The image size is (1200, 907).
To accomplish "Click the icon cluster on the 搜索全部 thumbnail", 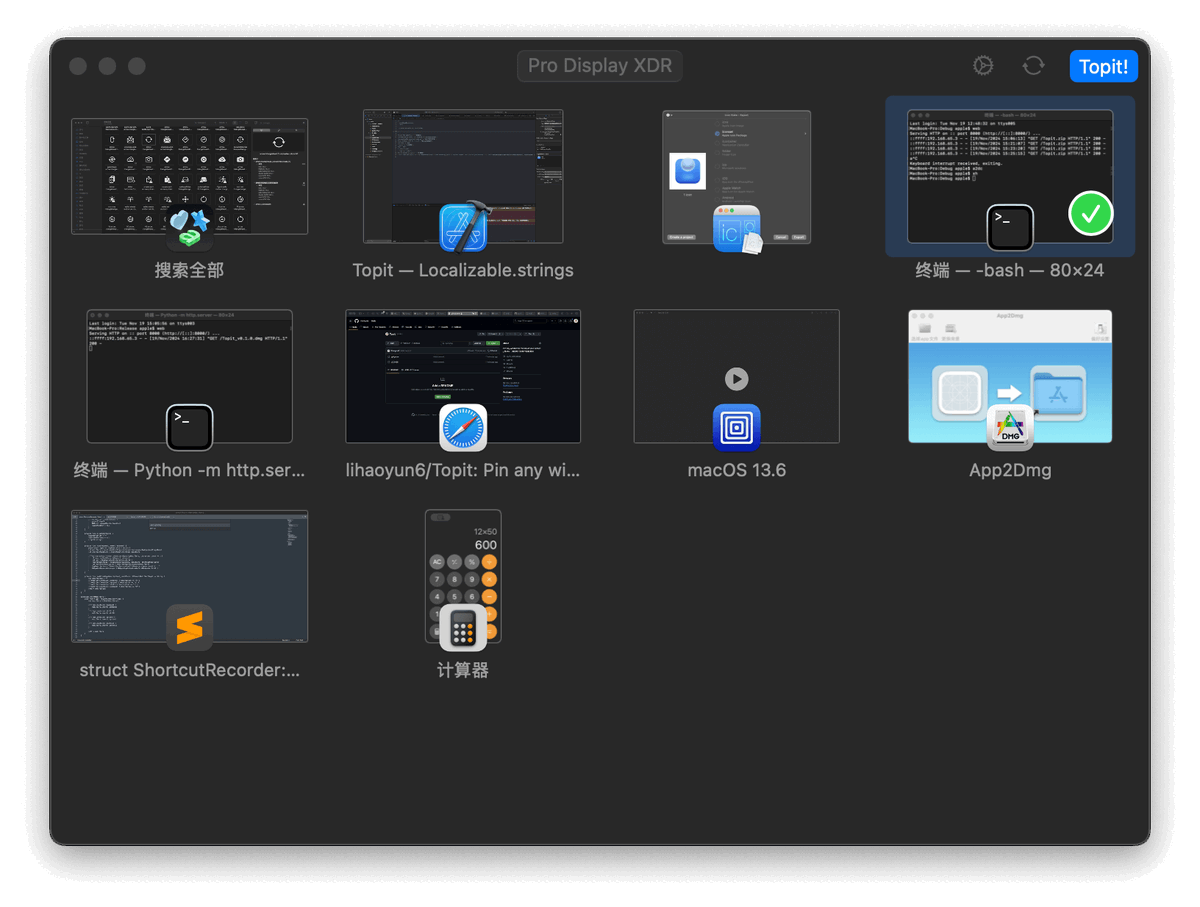I will pyautogui.click(x=190, y=228).
